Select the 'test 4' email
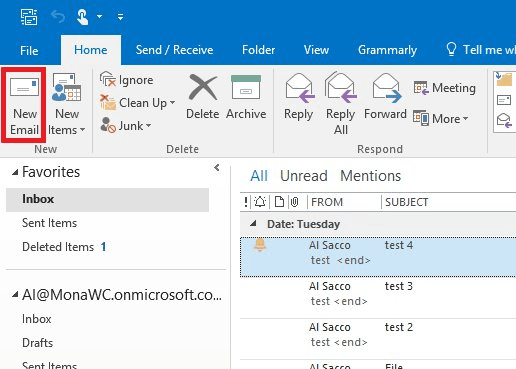The image size is (516, 369). (378, 257)
